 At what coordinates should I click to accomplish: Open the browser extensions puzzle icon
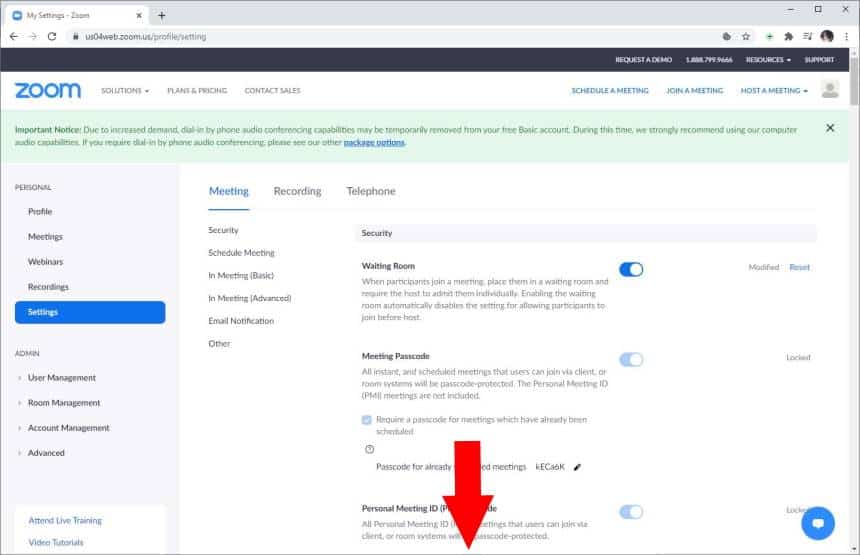[788, 37]
